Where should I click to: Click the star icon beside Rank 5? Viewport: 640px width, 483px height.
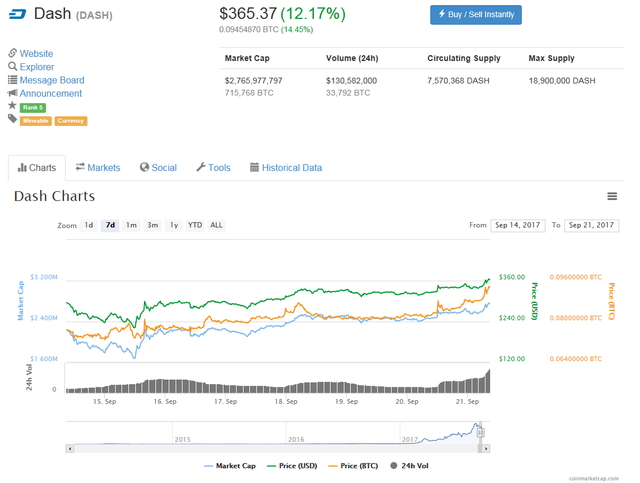(x=12, y=106)
